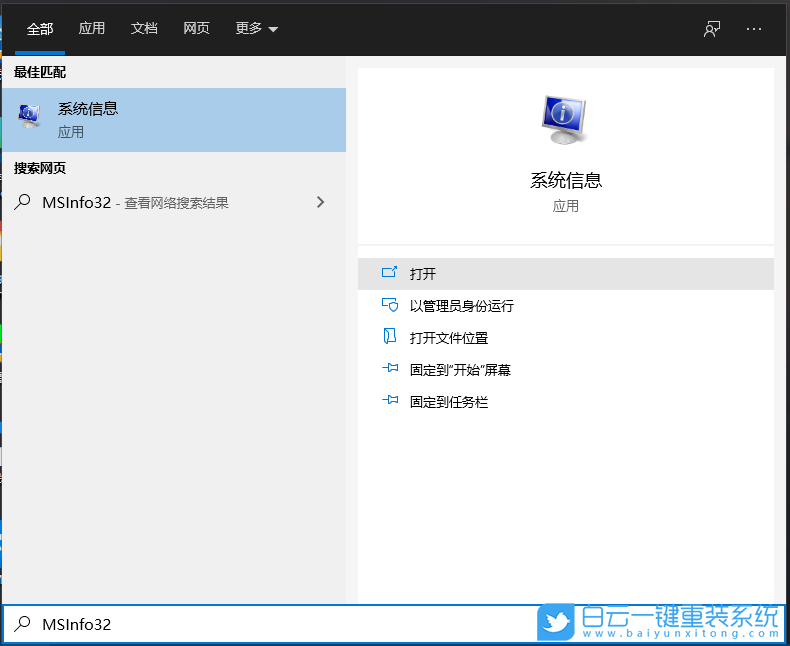
Task: Choose 固定到任务栏
Action: [566, 402]
